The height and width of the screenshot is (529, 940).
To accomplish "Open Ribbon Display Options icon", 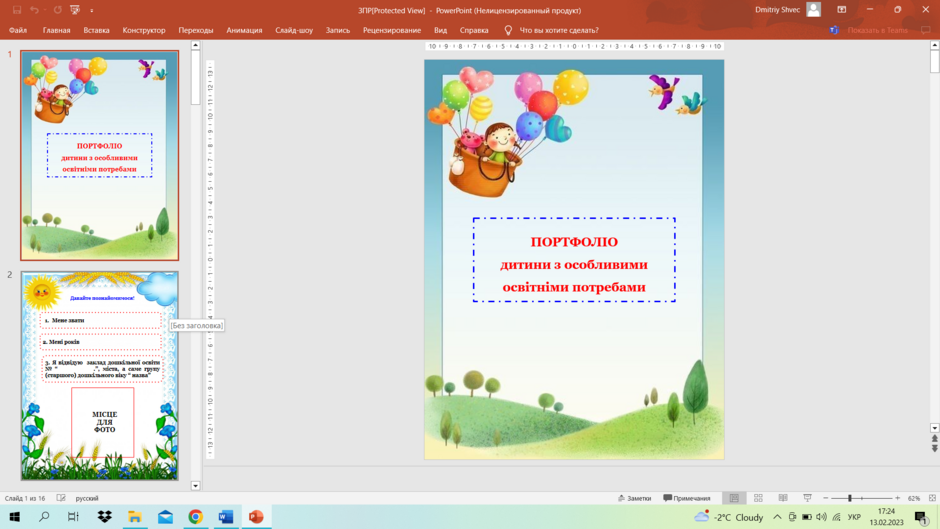I will coord(842,10).
